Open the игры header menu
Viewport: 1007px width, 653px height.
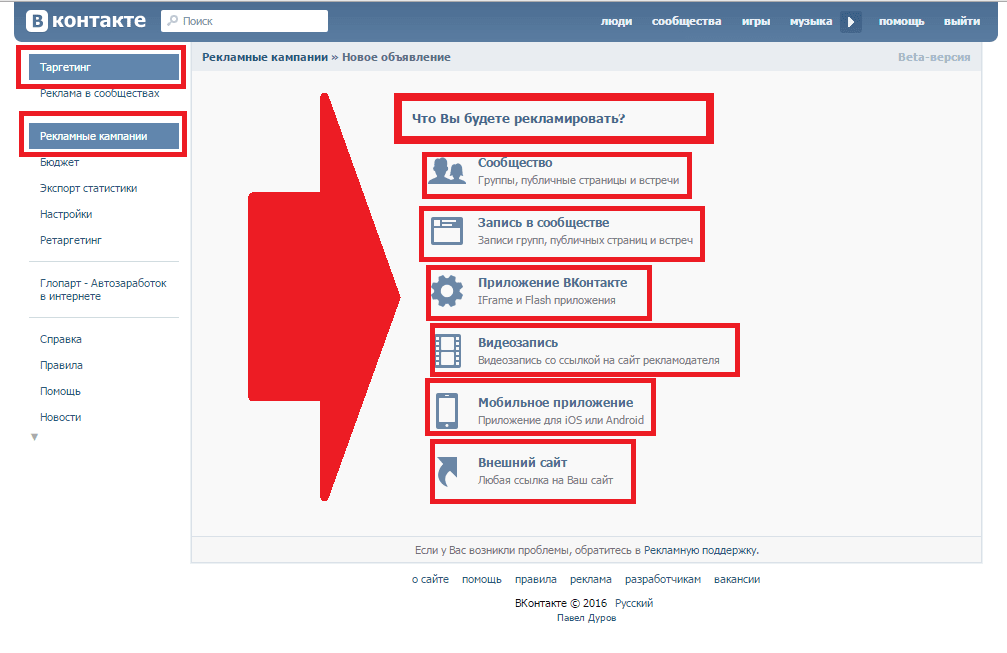pyautogui.click(x=755, y=21)
